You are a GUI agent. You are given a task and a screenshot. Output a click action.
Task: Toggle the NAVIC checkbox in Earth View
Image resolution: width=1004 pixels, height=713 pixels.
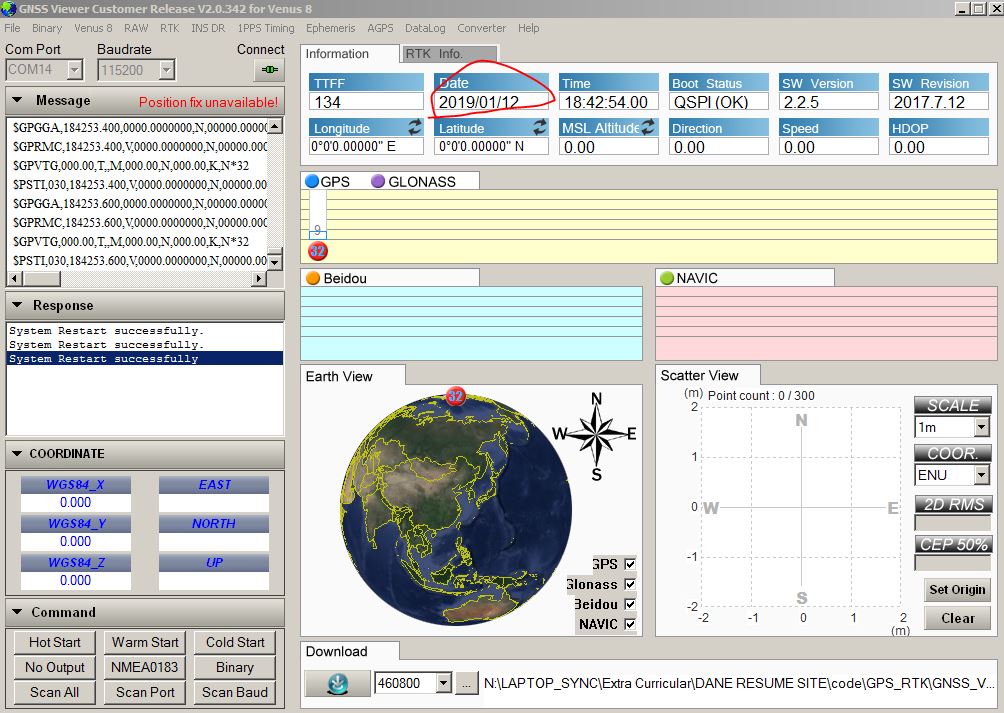[x=630, y=623]
